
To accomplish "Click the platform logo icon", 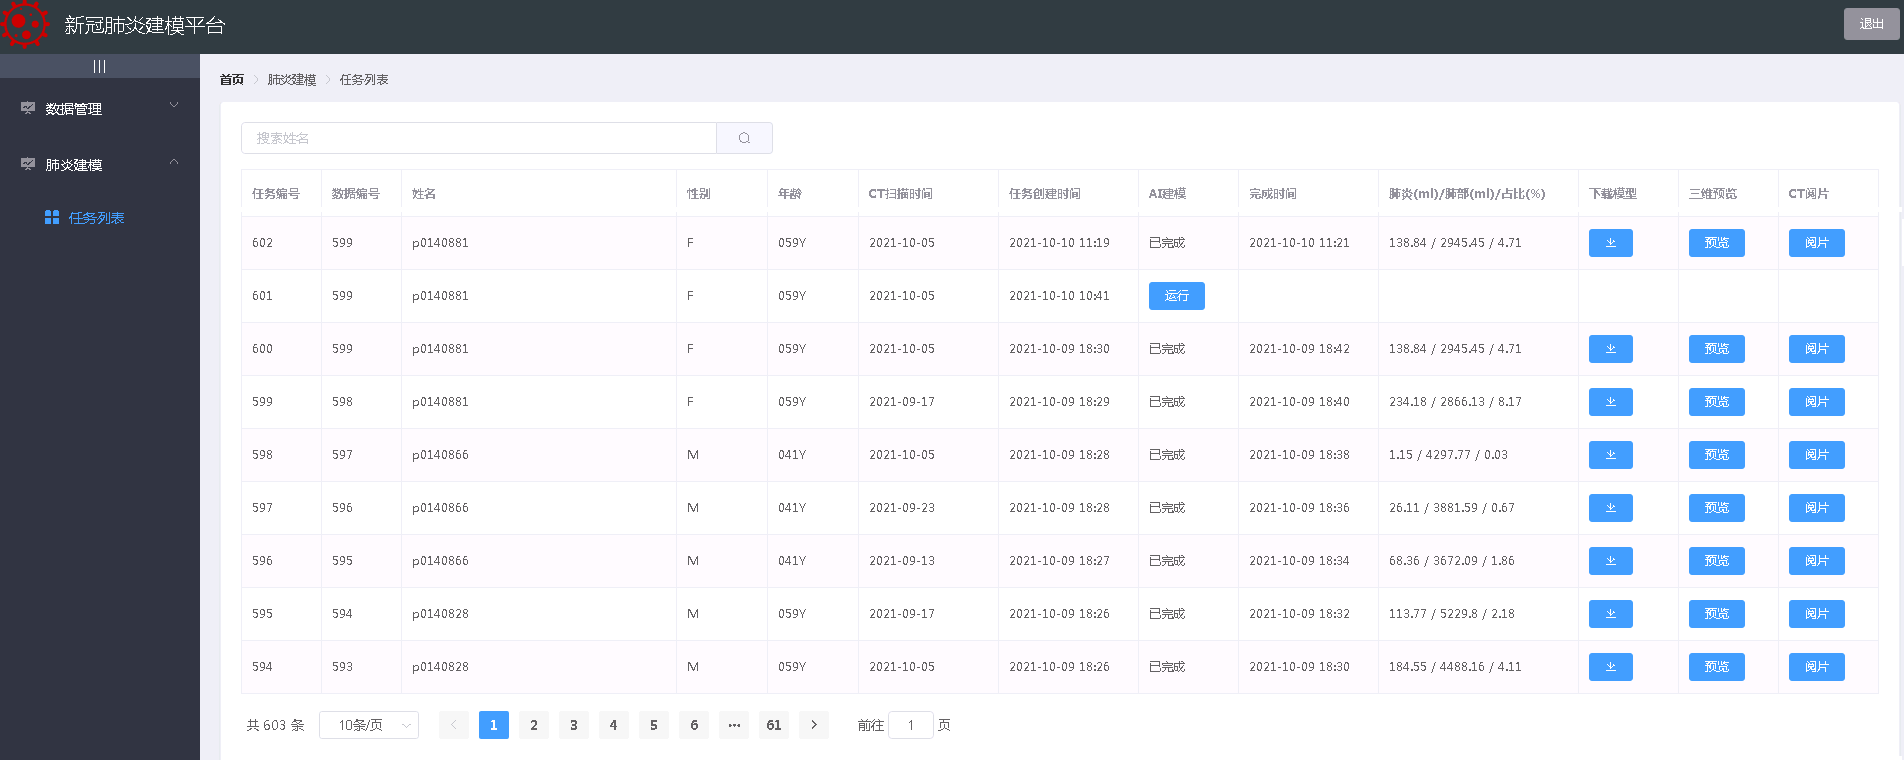I will pos(25,24).
